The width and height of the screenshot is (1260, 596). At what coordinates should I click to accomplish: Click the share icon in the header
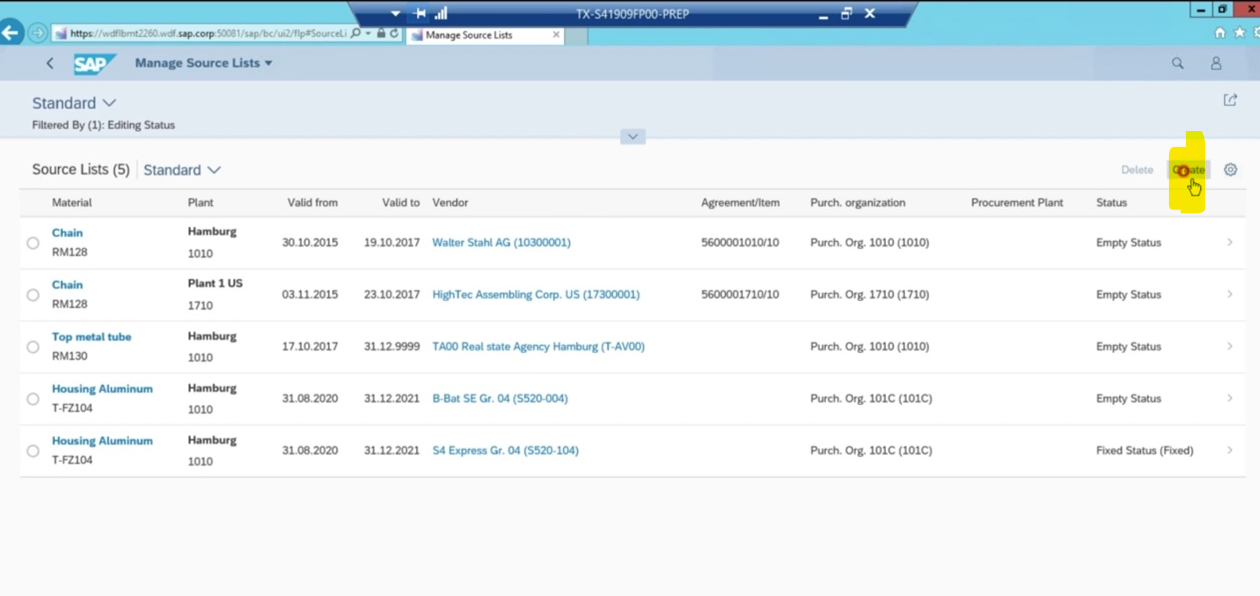point(1230,100)
